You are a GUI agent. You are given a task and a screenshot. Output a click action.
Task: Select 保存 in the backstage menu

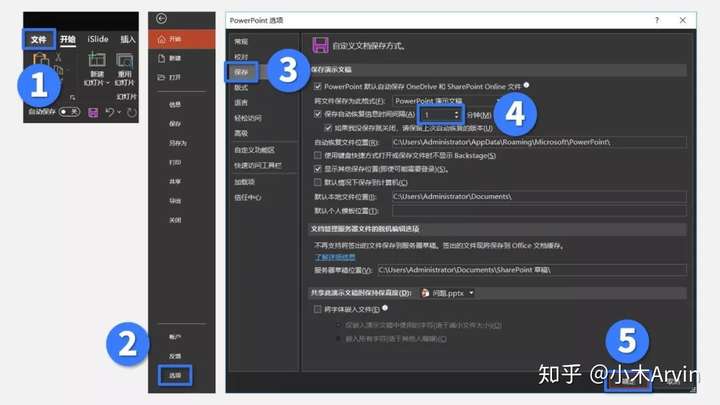point(175,124)
